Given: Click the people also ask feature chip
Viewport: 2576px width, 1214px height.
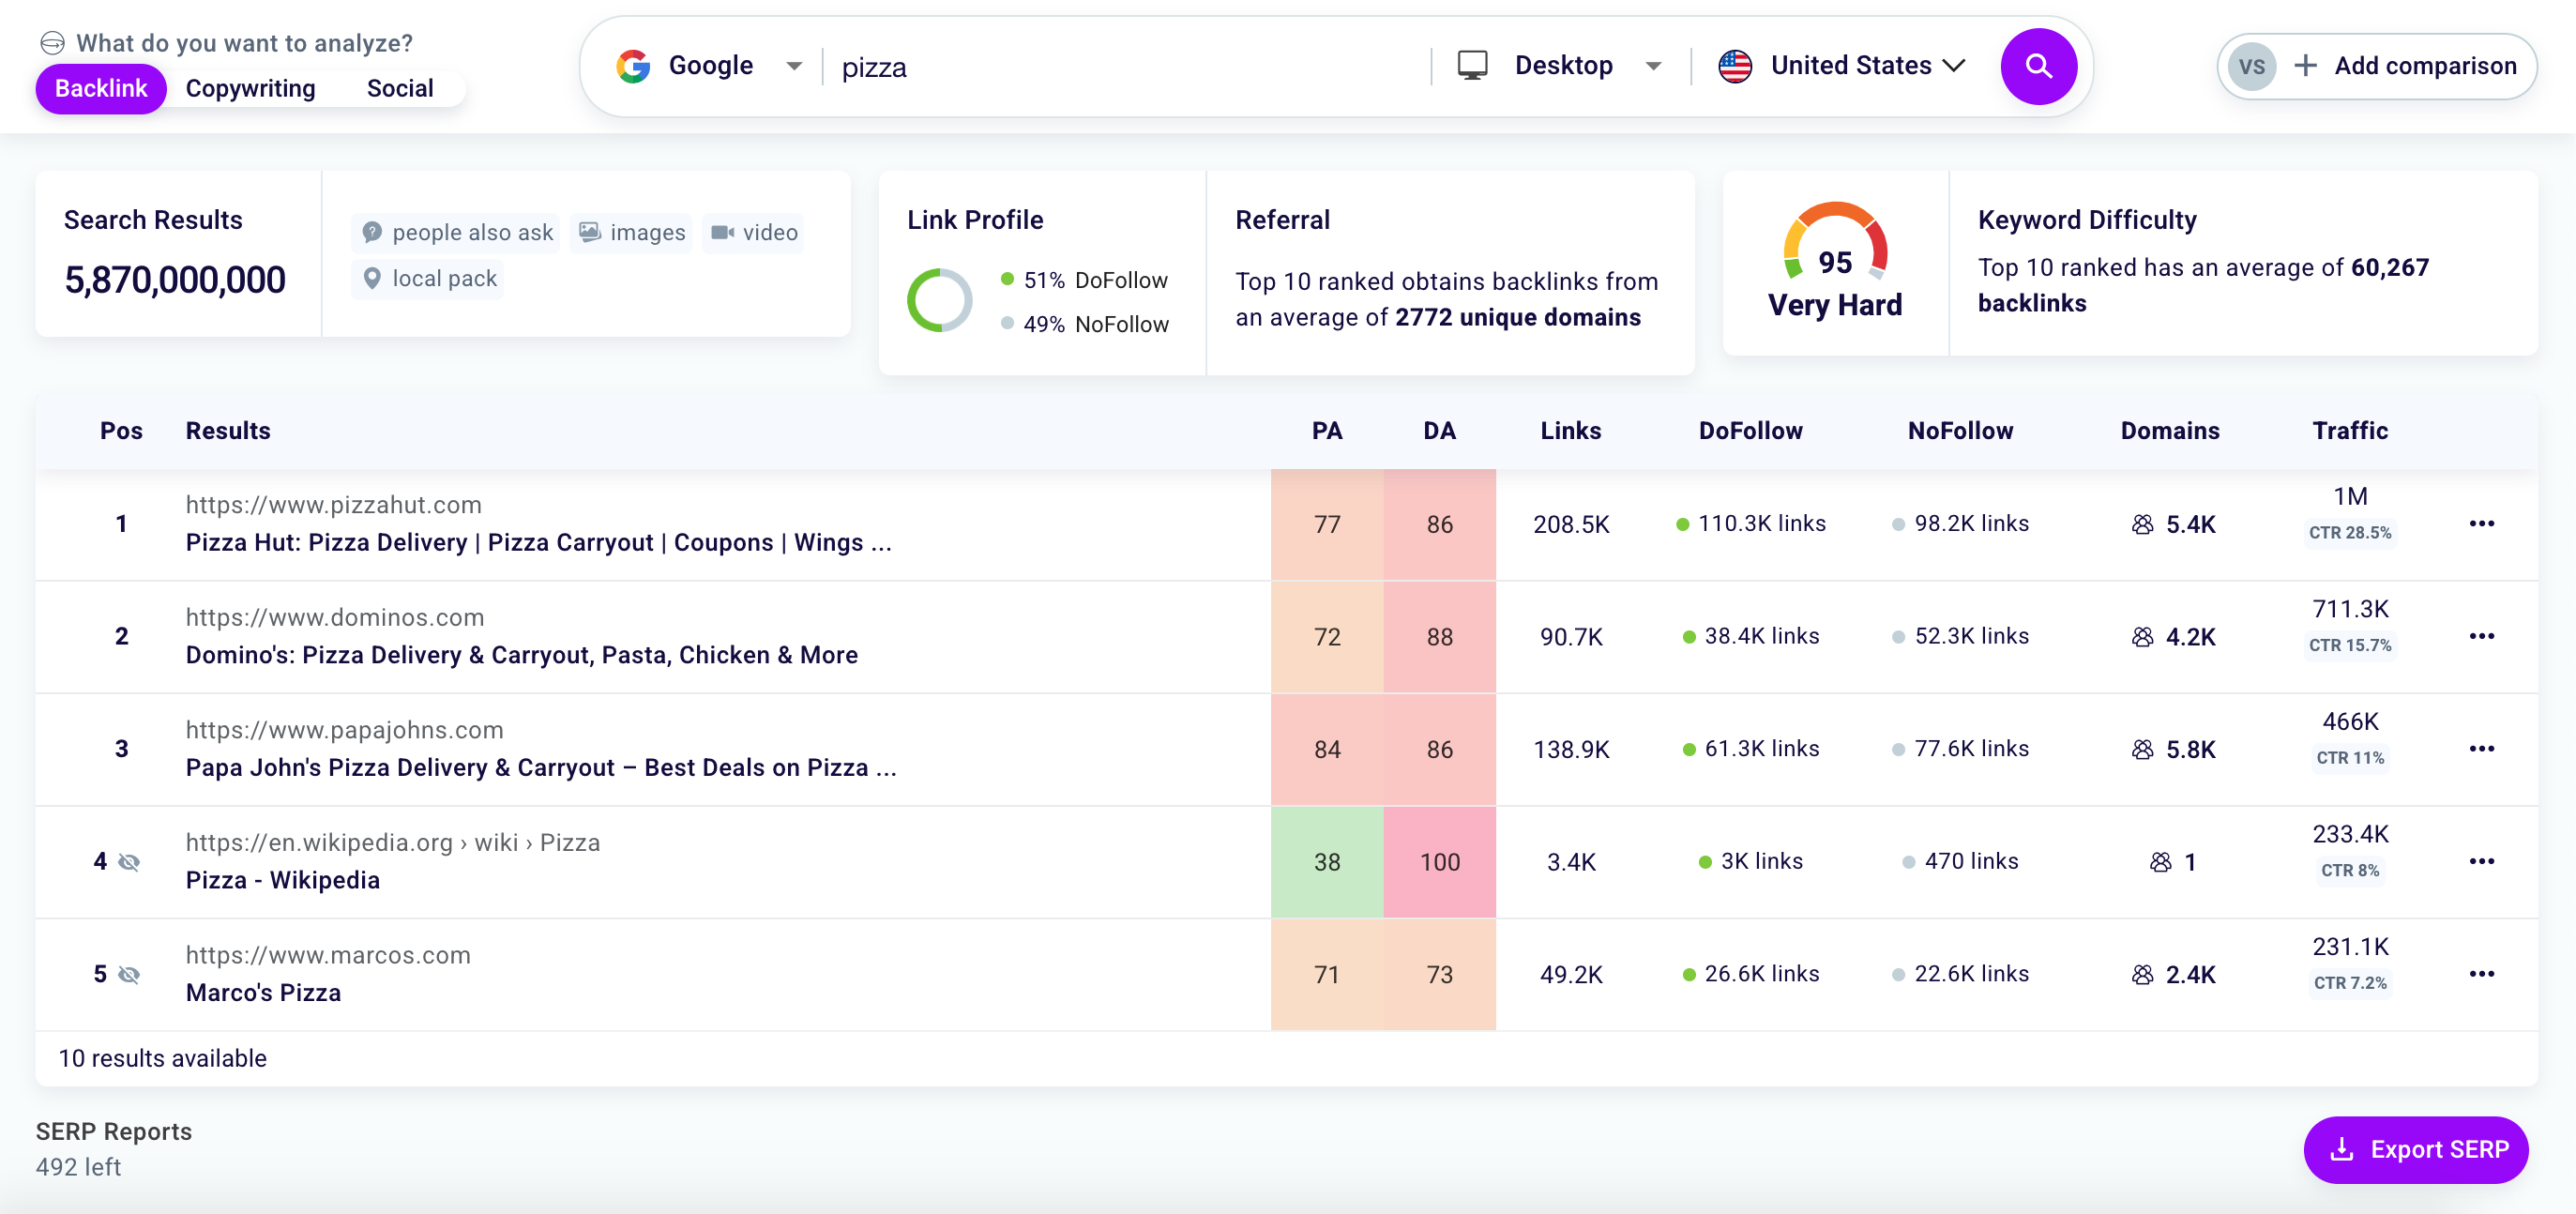Looking at the screenshot, I should 456,232.
